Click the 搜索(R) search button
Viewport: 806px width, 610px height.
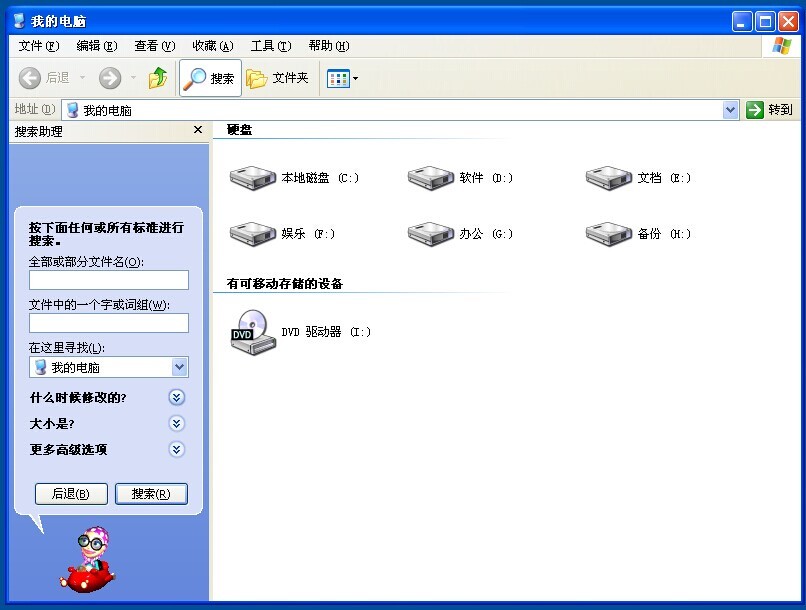tap(151, 494)
